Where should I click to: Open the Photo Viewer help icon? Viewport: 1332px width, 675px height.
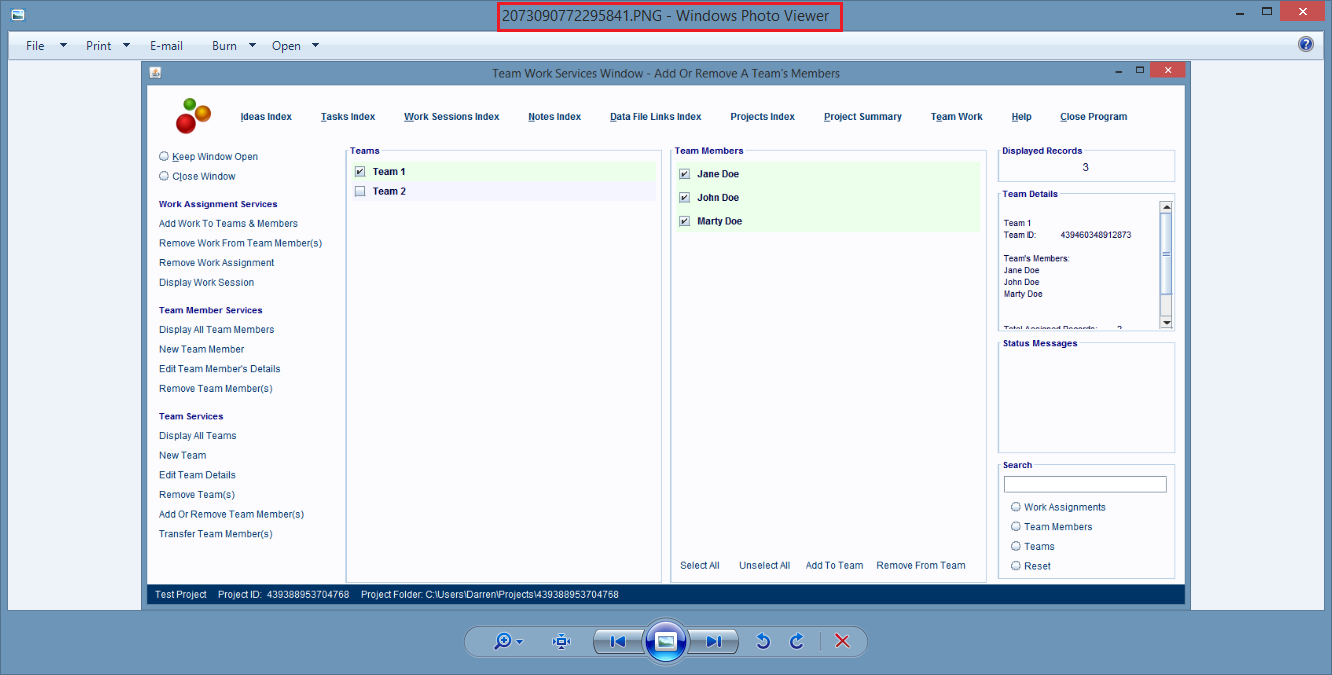(x=1305, y=44)
